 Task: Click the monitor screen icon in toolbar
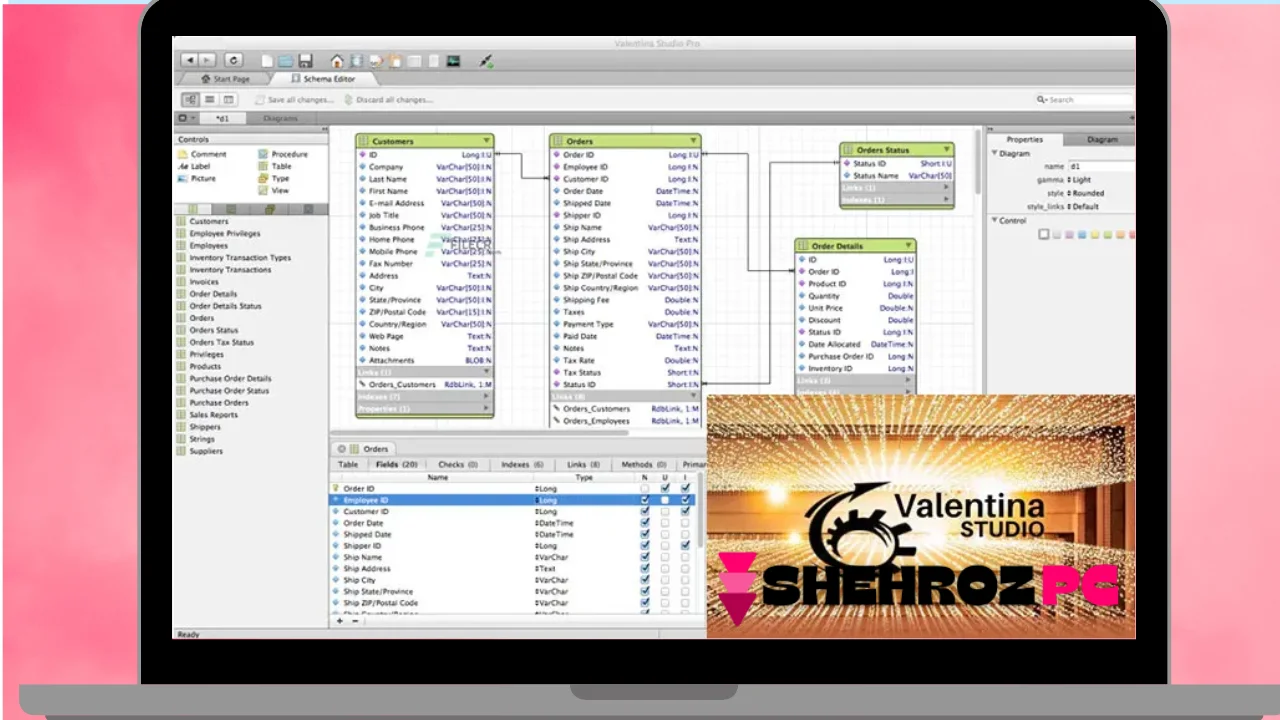click(453, 61)
